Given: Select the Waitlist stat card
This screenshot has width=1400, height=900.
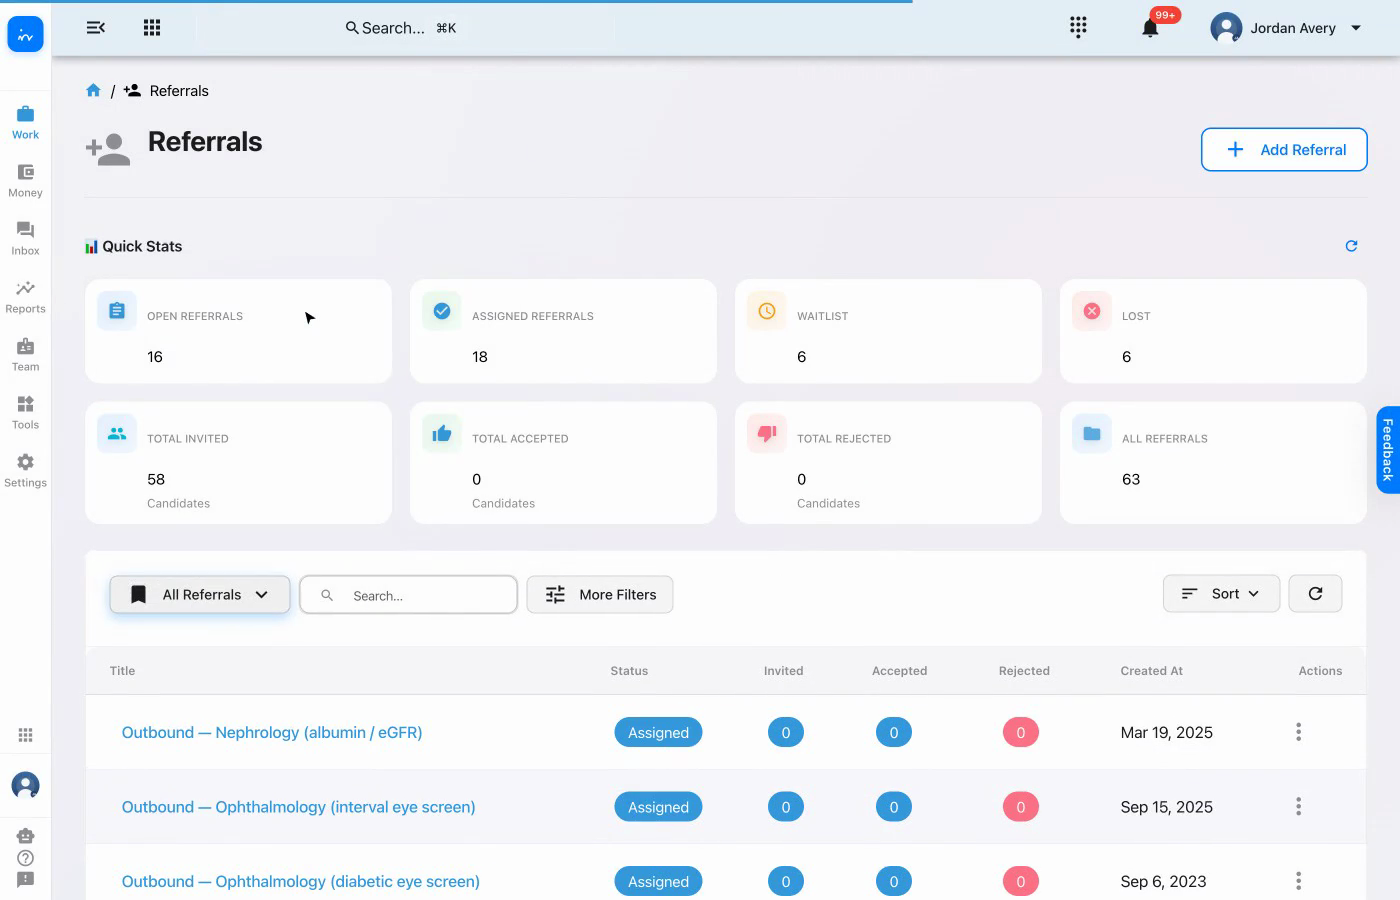Looking at the screenshot, I should 888,331.
